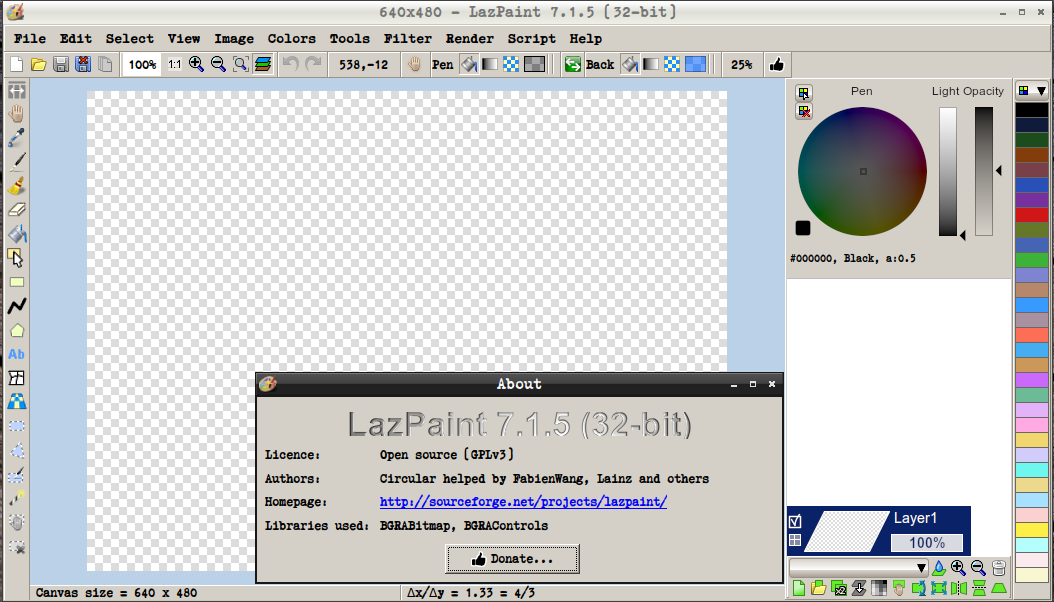The image size is (1054, 602).
Task: Enable Pen texture fill
Action: click(x=512, y=64)
